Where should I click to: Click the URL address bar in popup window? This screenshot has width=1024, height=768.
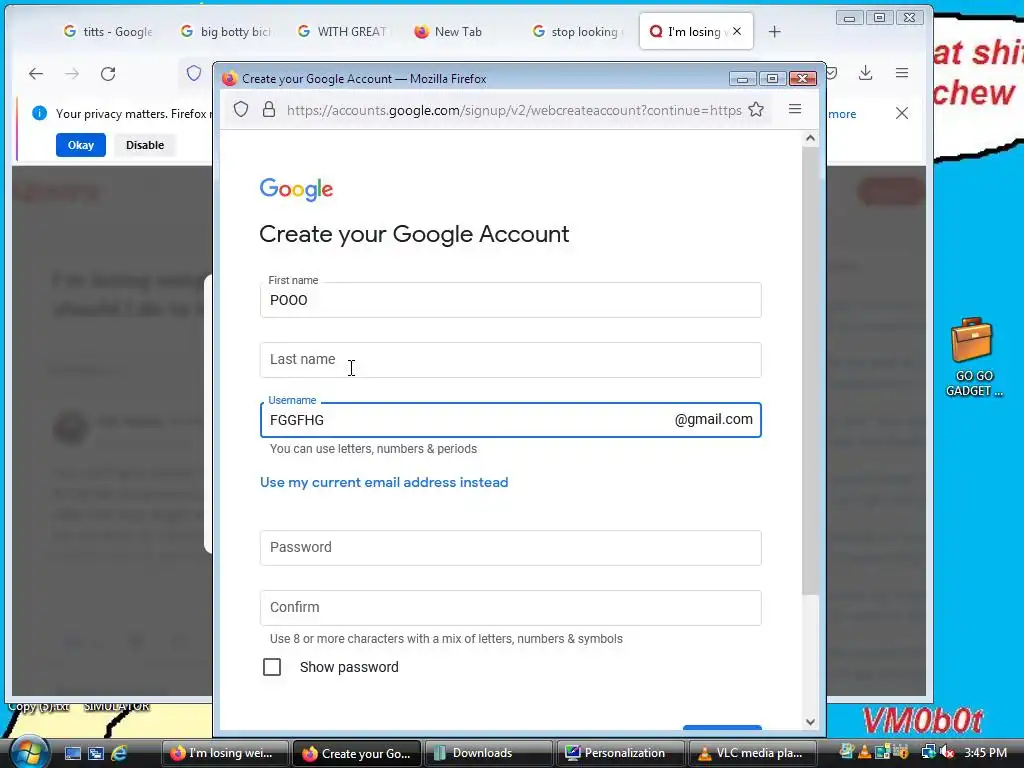[514, 110]
